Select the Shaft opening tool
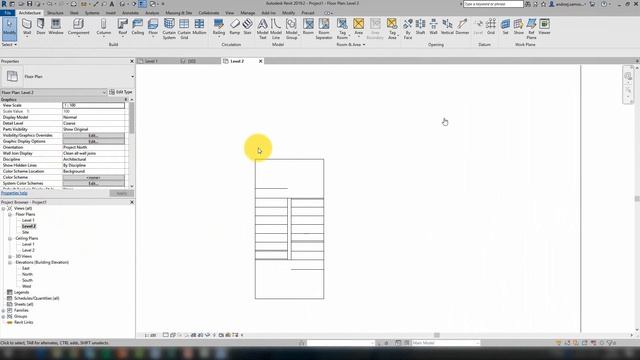 tap(420, 27)
